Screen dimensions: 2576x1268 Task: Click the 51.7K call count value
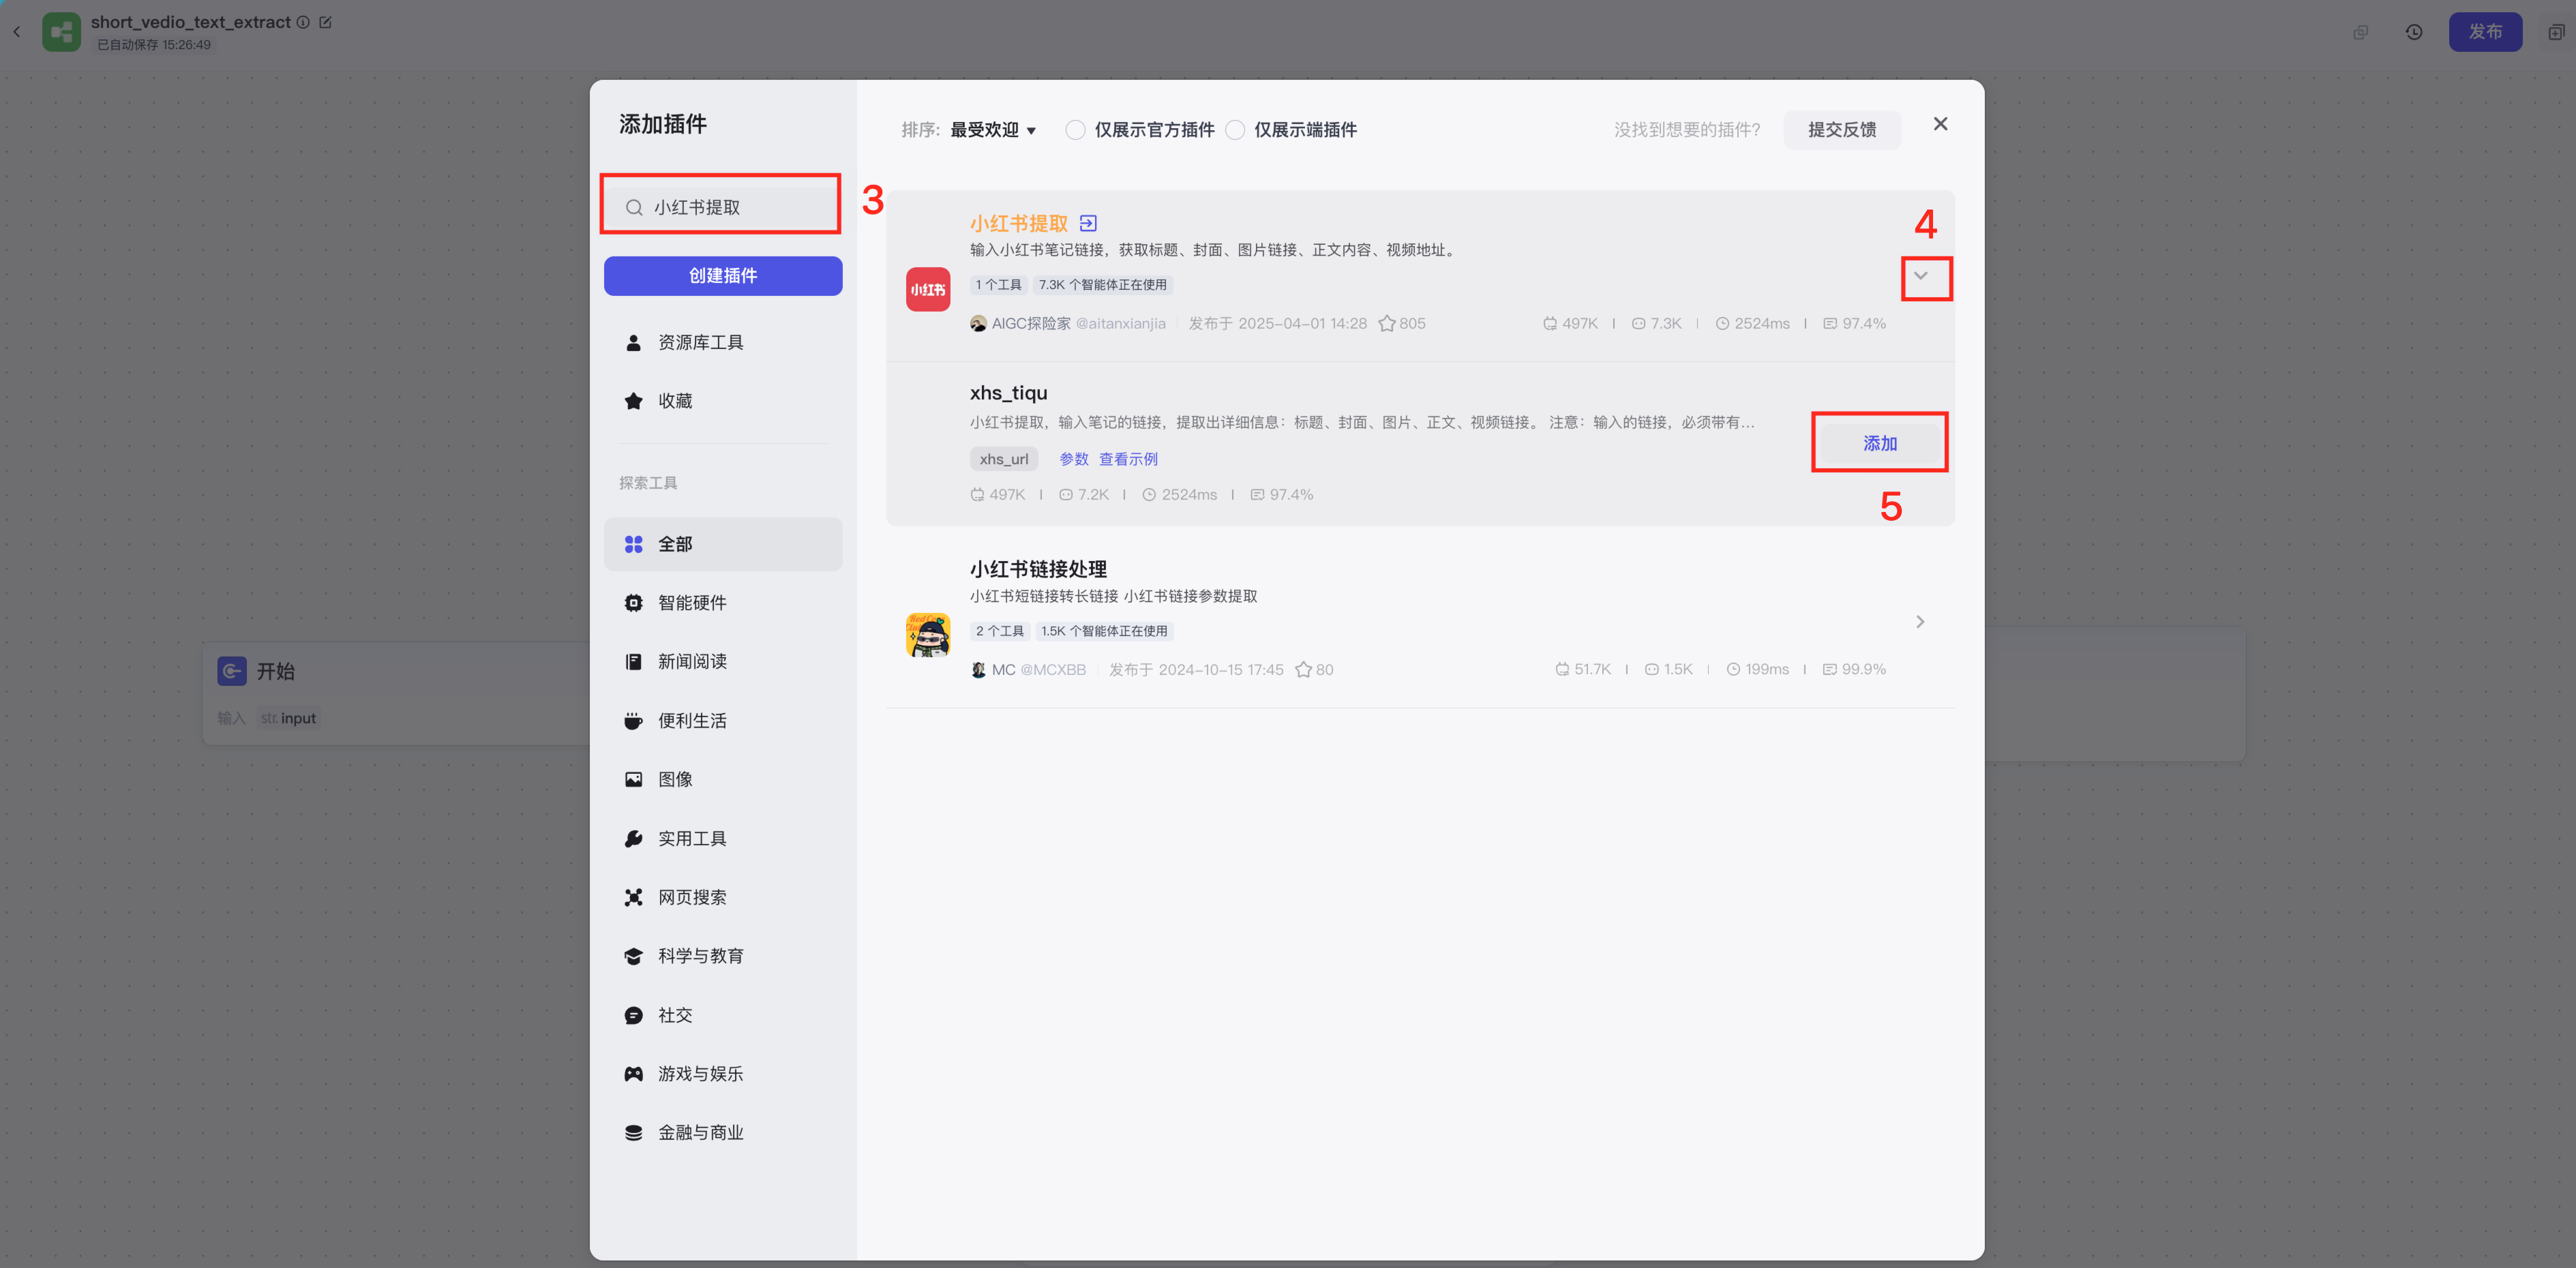point(1592,670)
